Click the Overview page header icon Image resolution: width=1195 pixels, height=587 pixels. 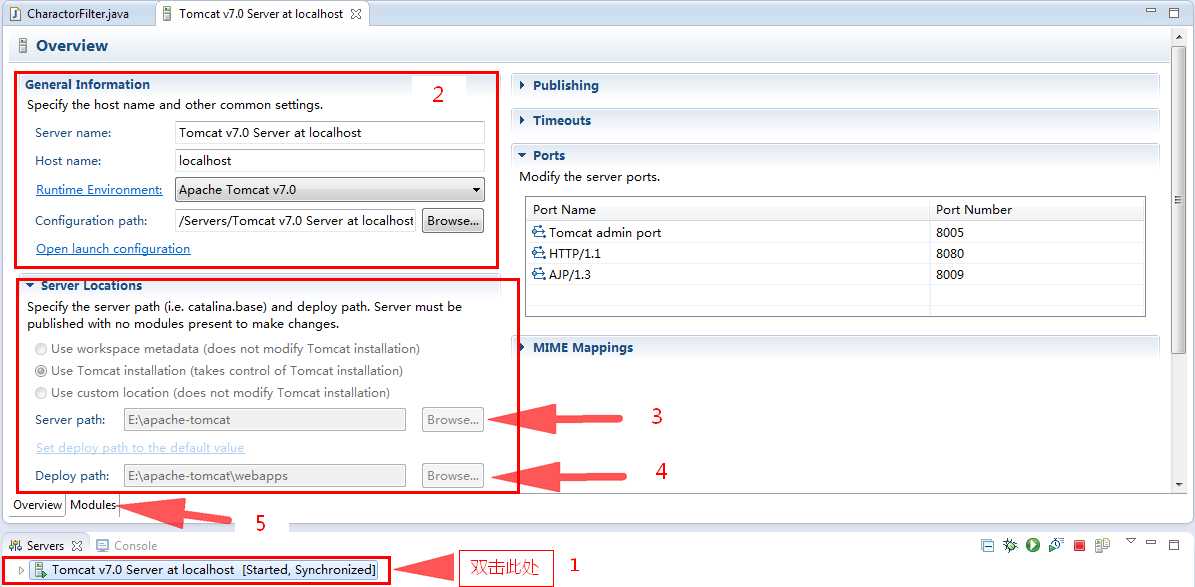23,46
